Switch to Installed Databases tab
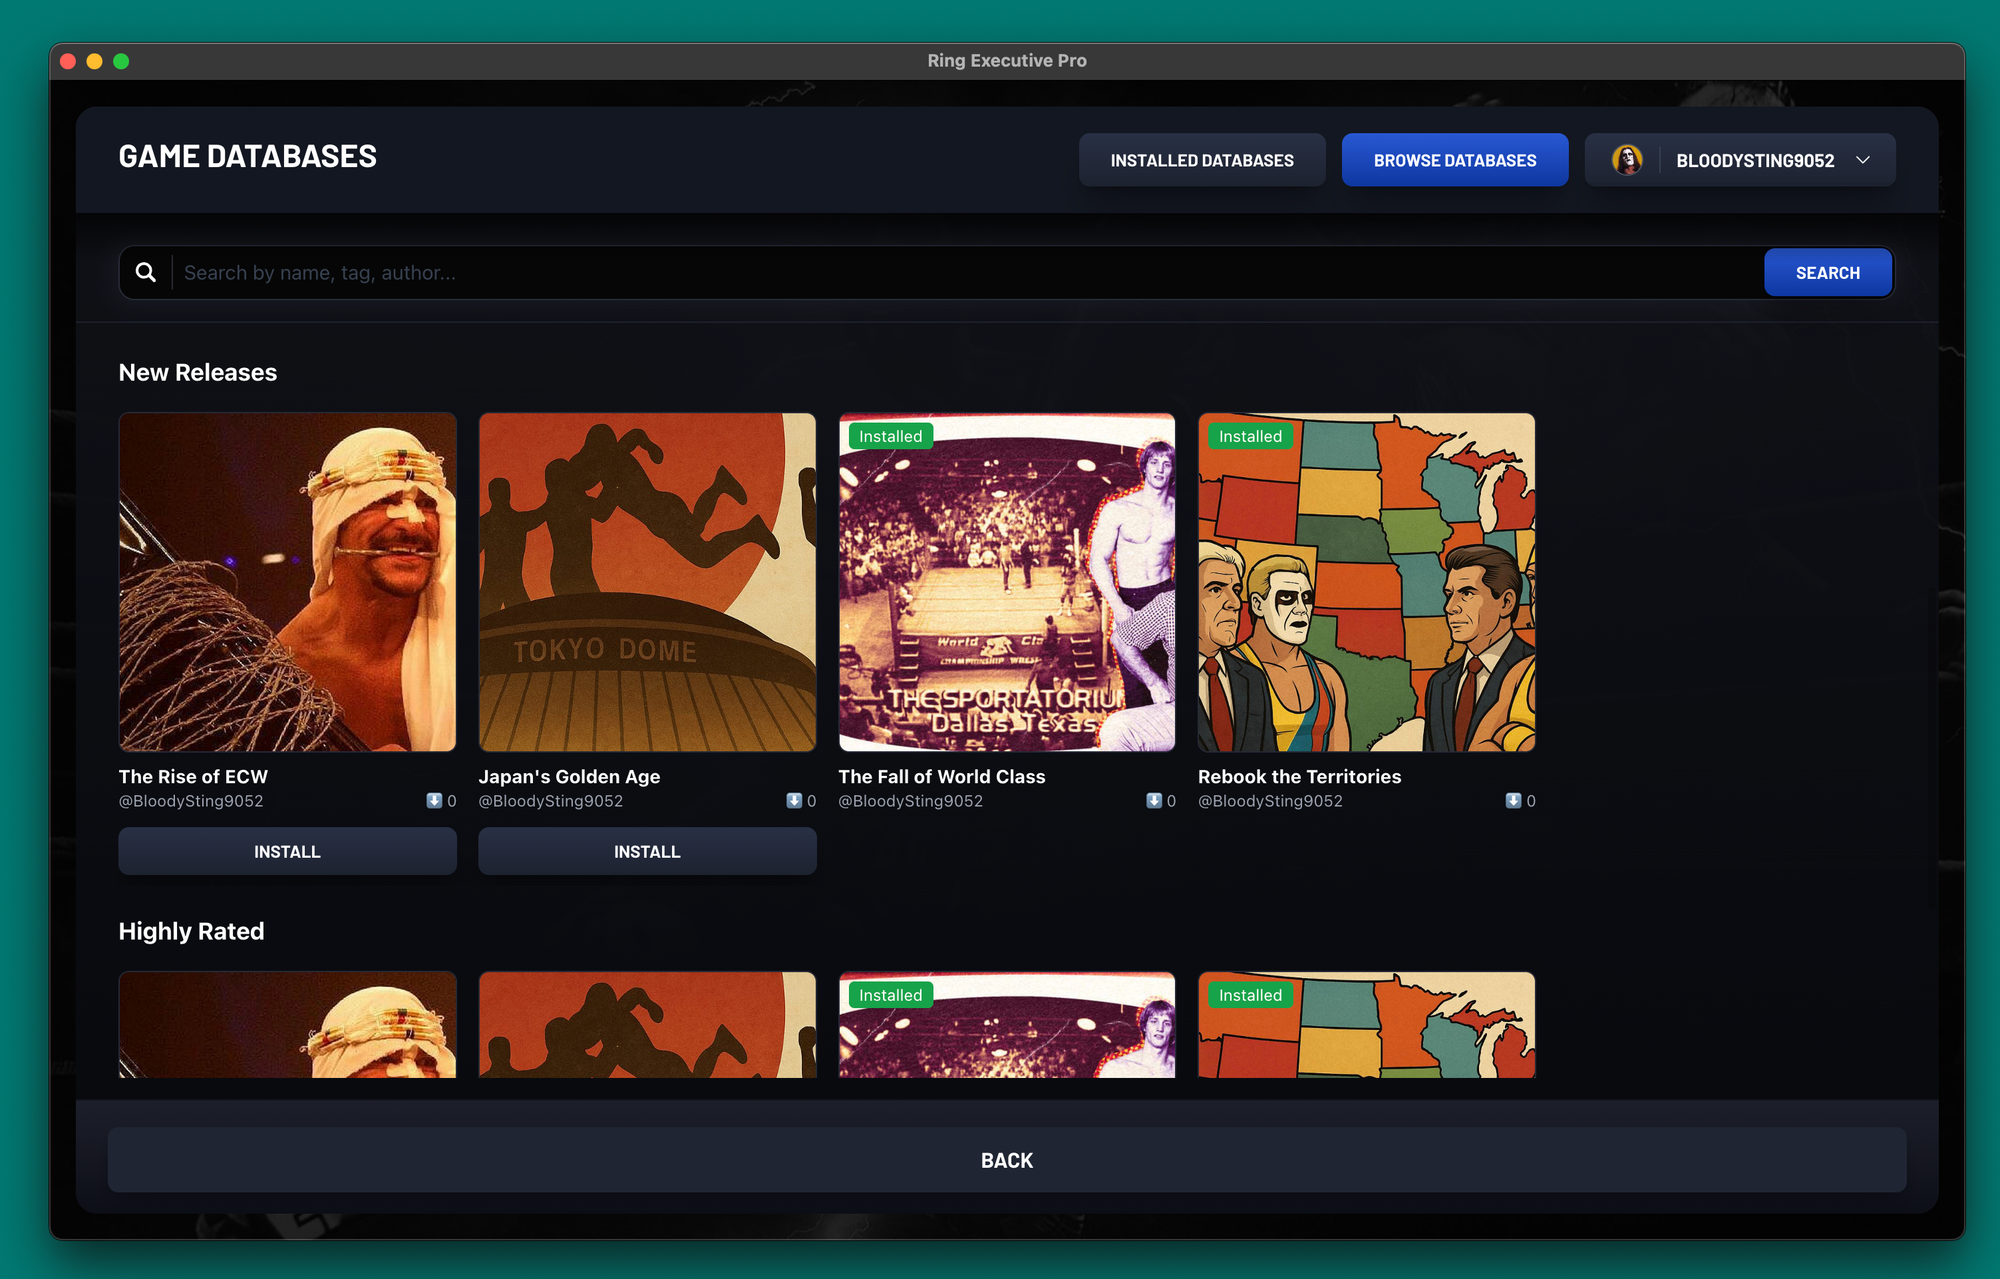 (x=1202, y=160)
